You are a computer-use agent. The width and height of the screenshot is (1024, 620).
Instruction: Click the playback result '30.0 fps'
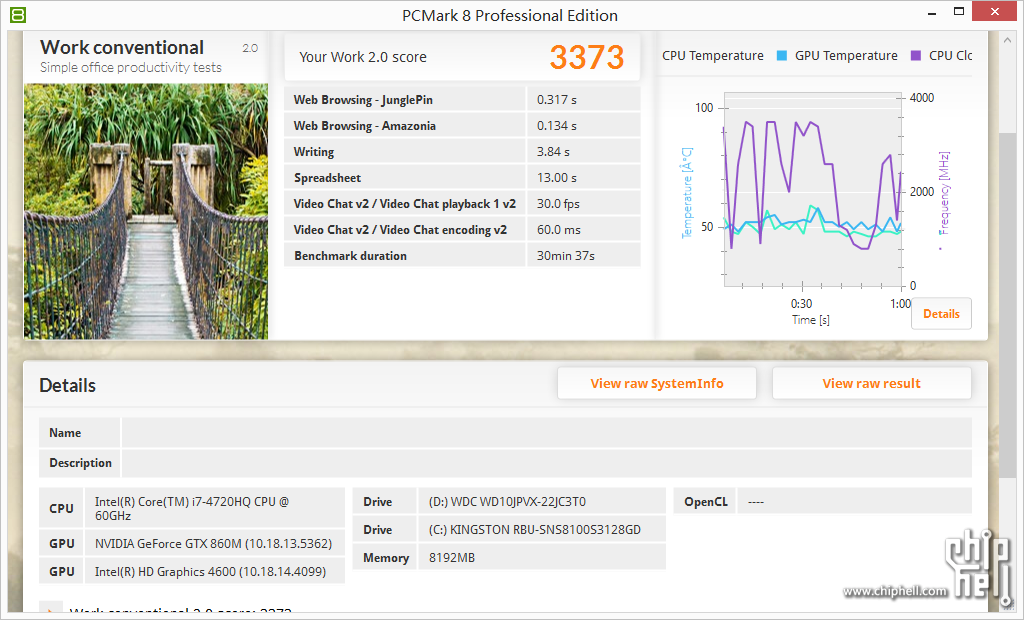click(x=558, y=204)
